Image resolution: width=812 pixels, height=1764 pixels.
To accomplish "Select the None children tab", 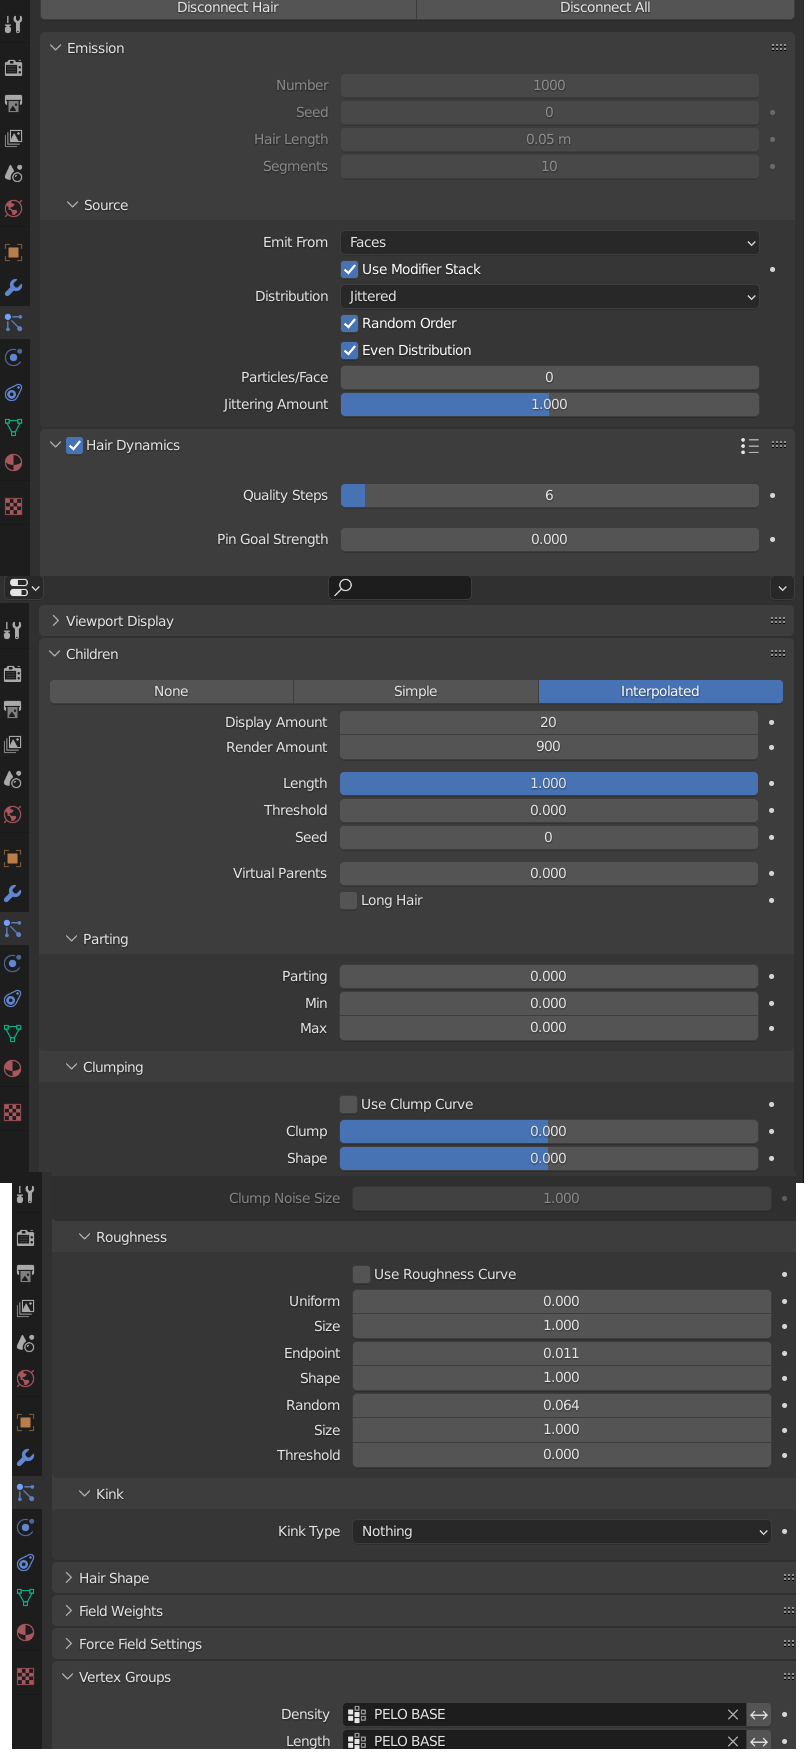I will 171,691.
